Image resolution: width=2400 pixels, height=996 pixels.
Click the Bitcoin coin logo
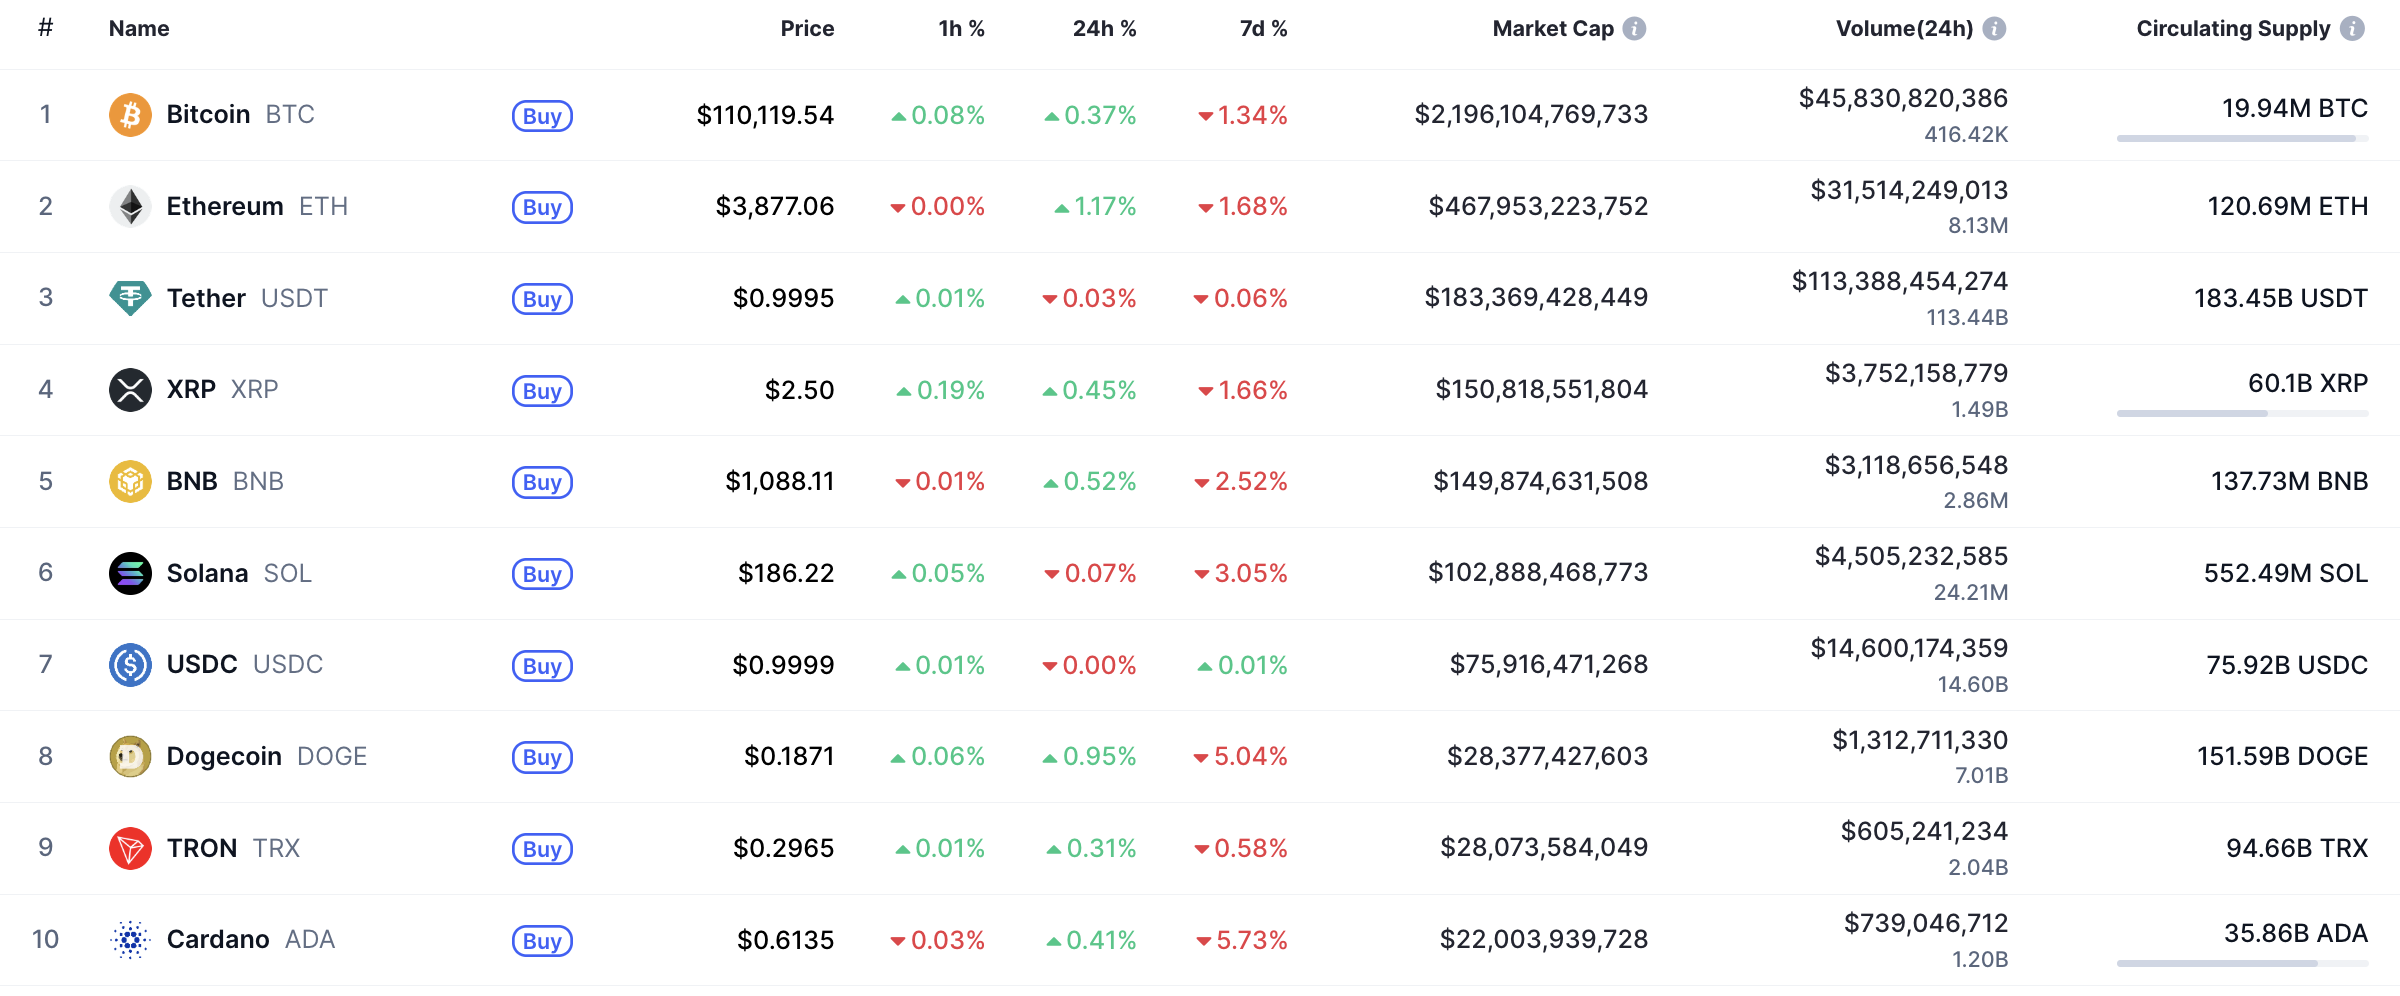click(x=130, y=115)
